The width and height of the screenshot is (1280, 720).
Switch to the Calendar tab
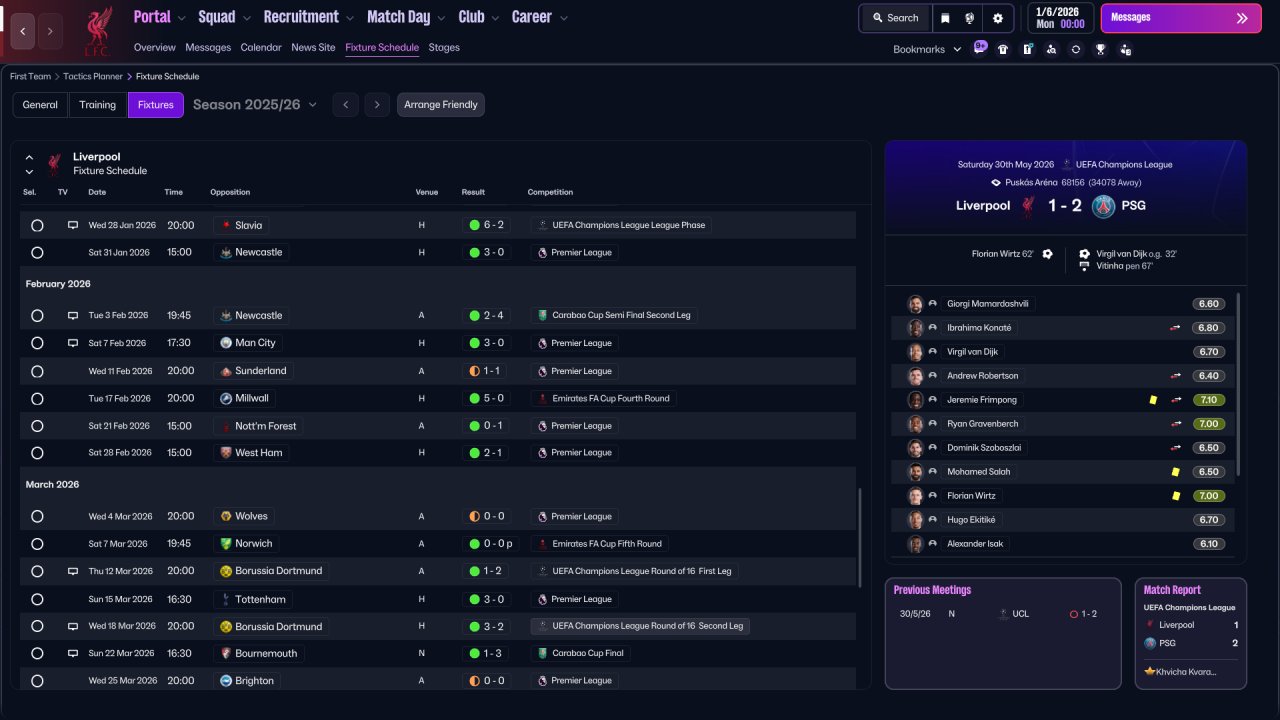pos(261,47)
